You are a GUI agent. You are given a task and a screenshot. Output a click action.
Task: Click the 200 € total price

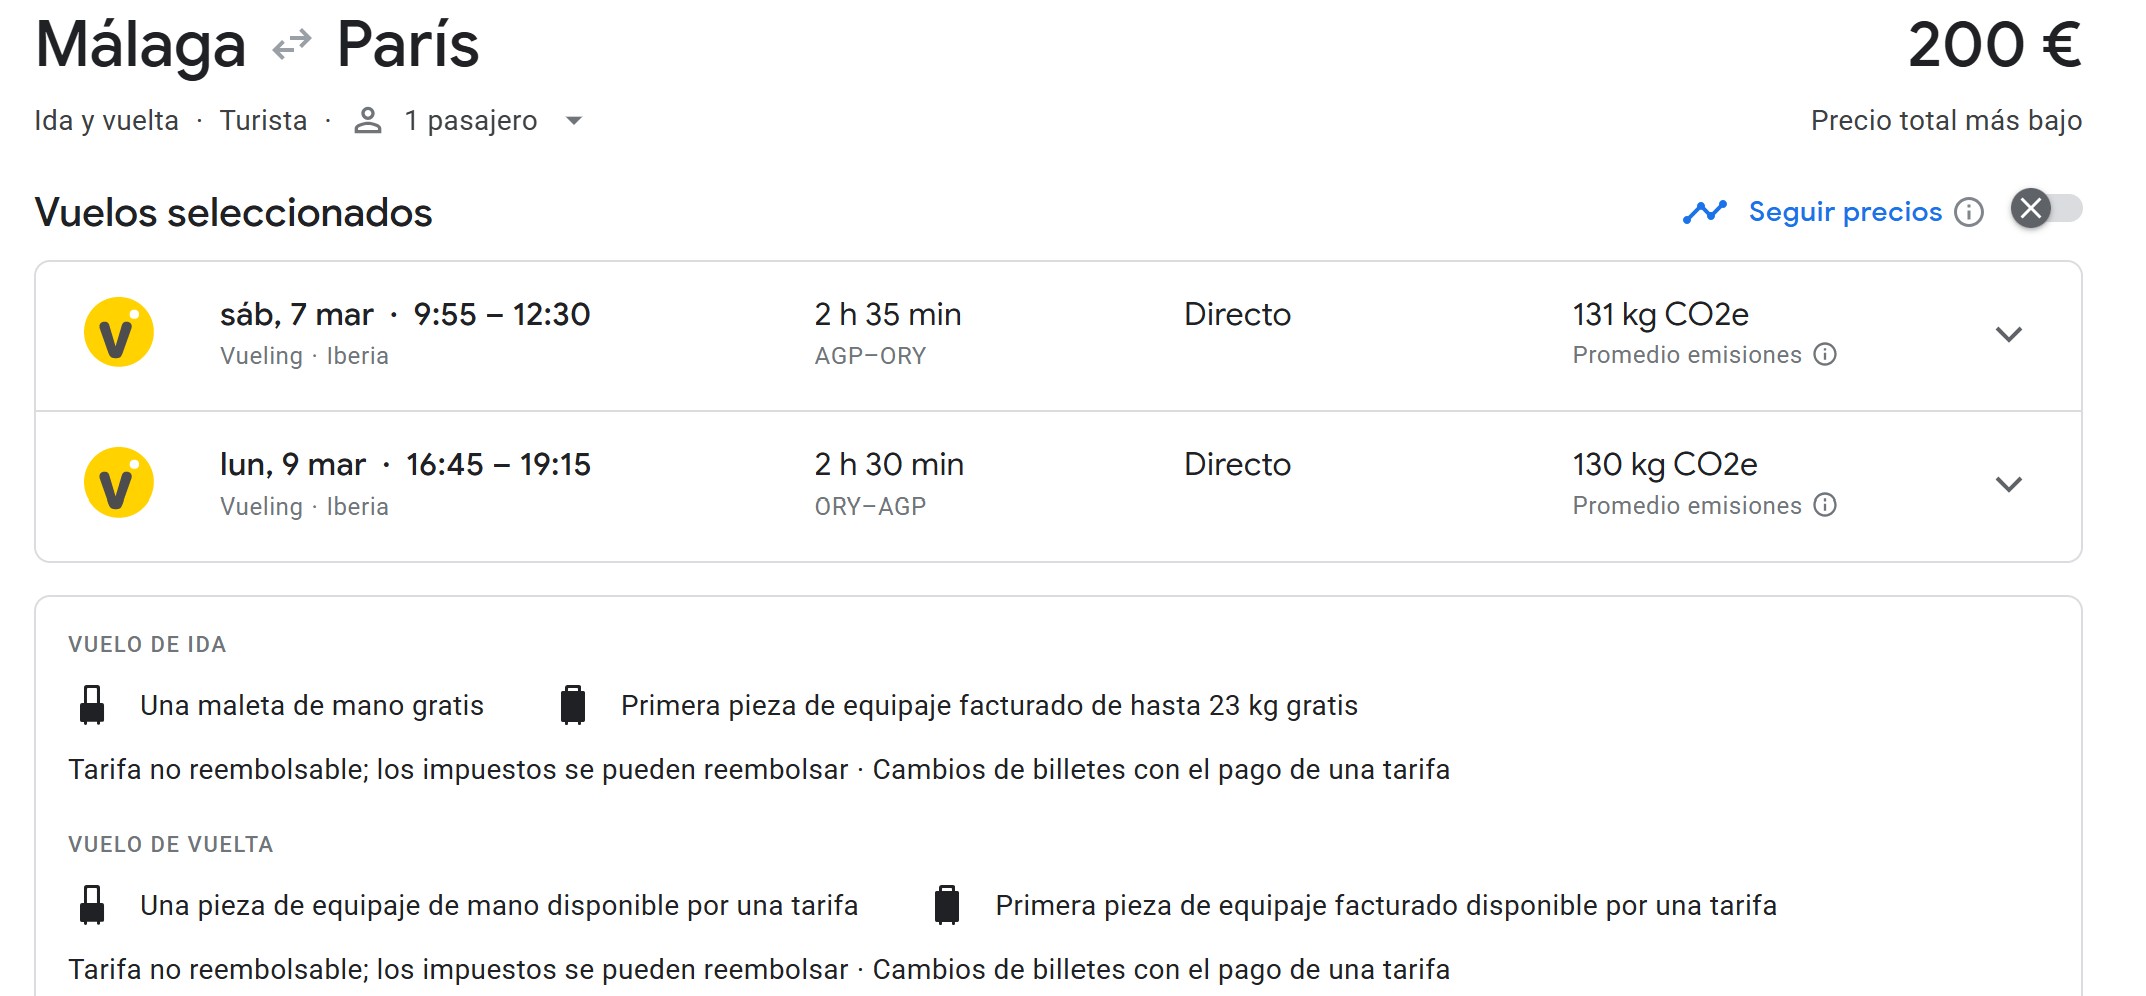[1993, 45]
